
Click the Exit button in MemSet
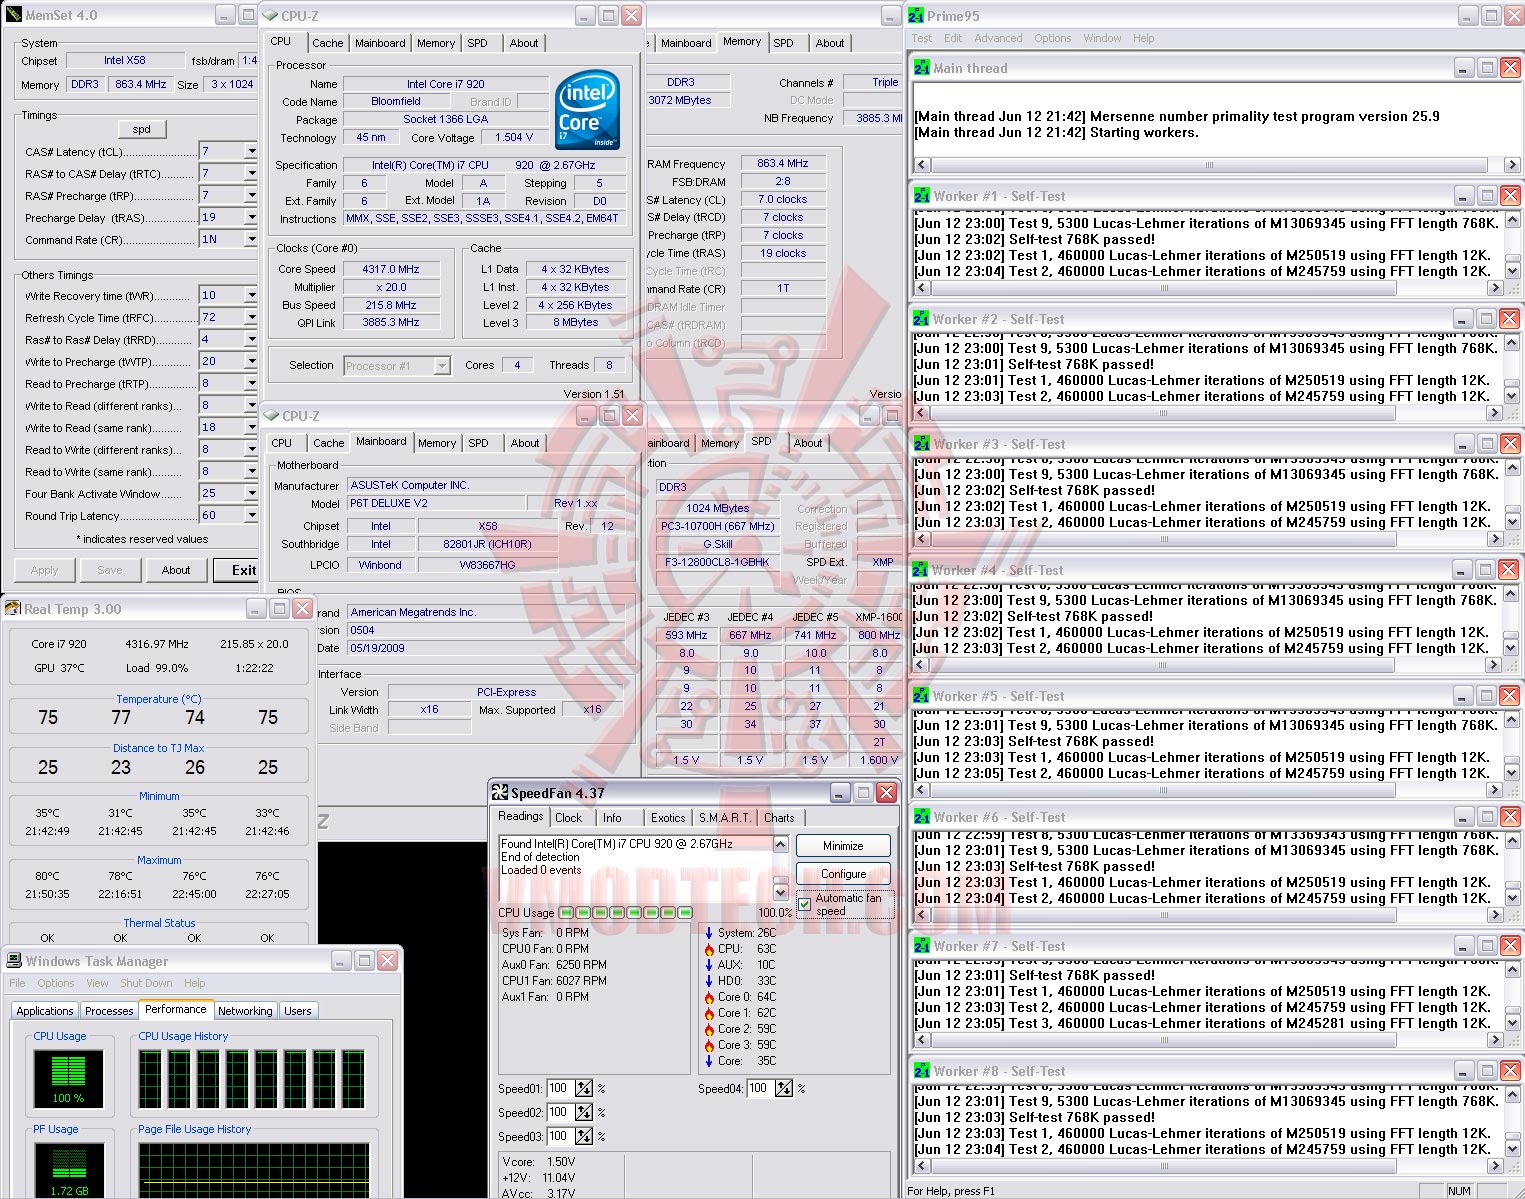237,570
